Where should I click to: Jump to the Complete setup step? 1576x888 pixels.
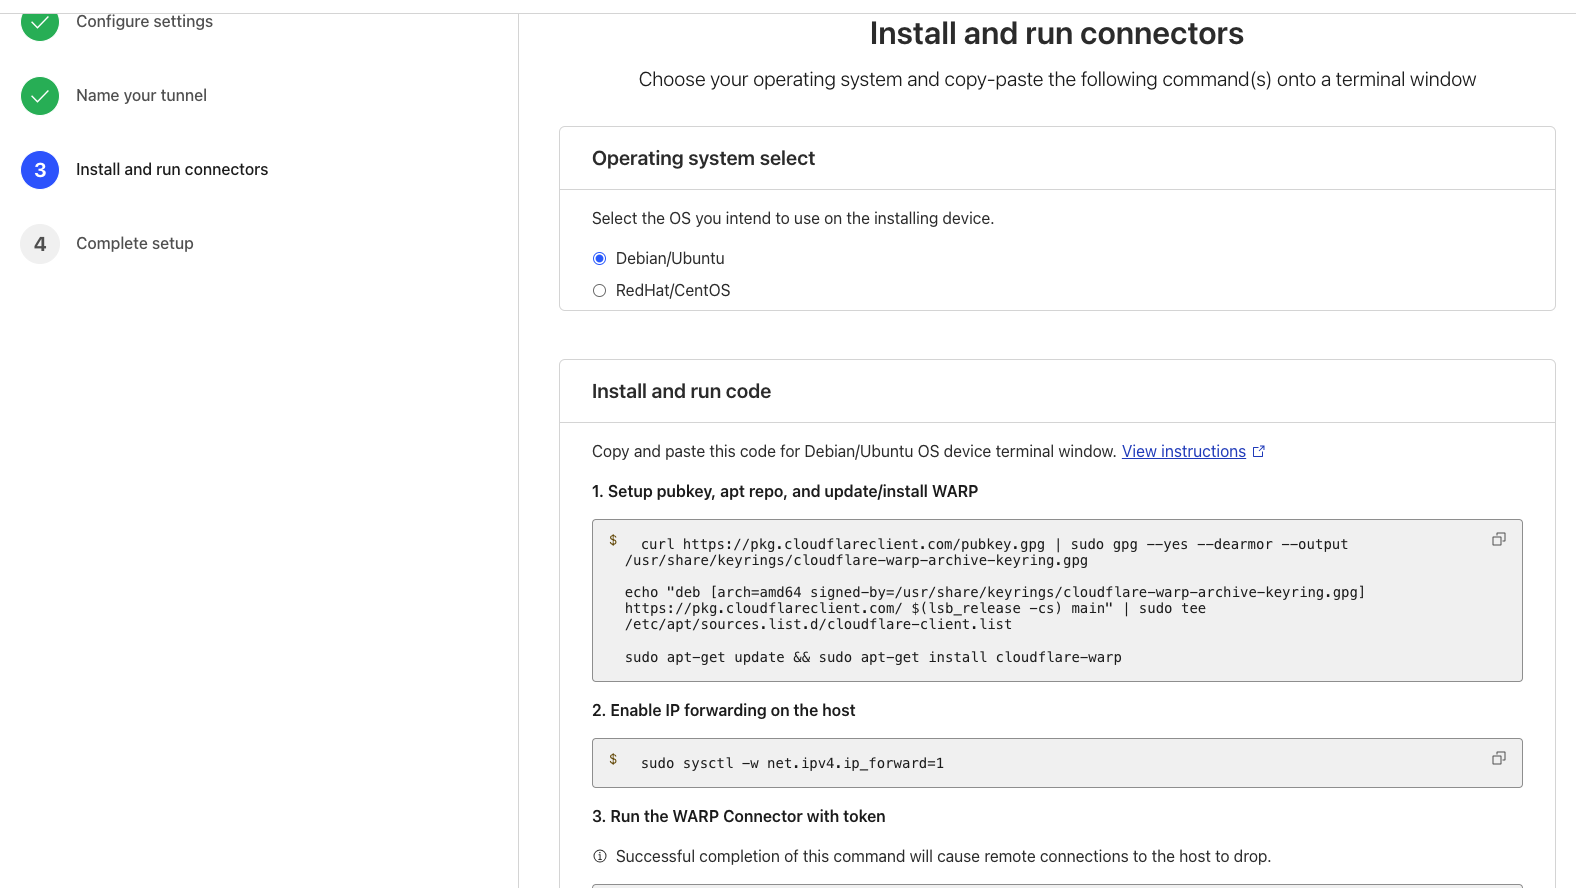point(135,244)
